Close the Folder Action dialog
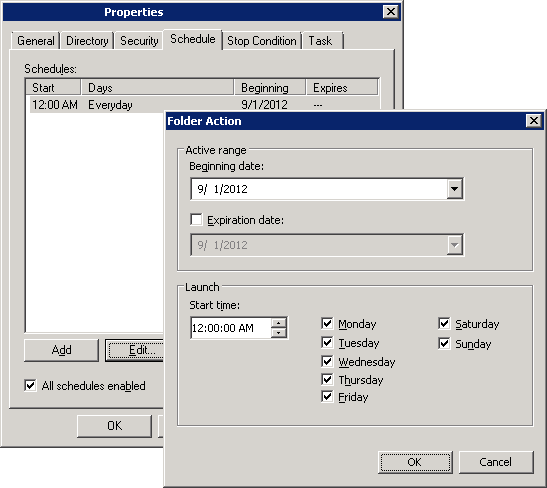Viewport: 547px width, 488px height. click(x=533, y=121)
